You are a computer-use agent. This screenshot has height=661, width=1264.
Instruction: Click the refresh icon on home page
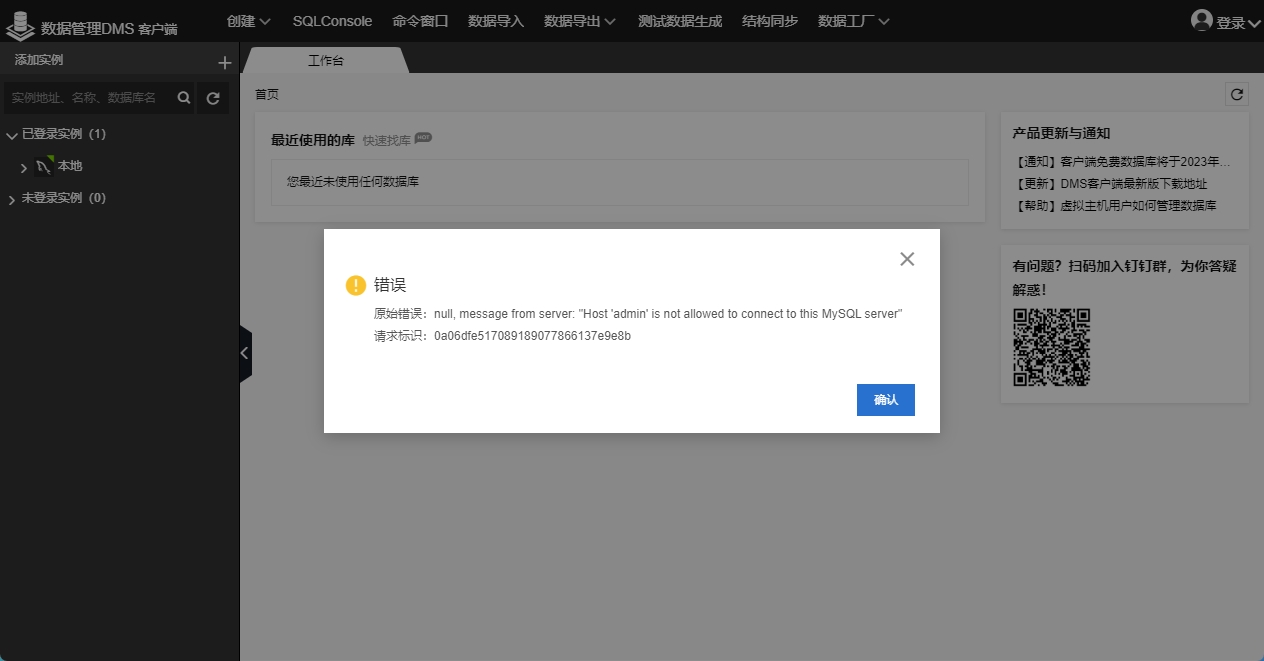1237,94
